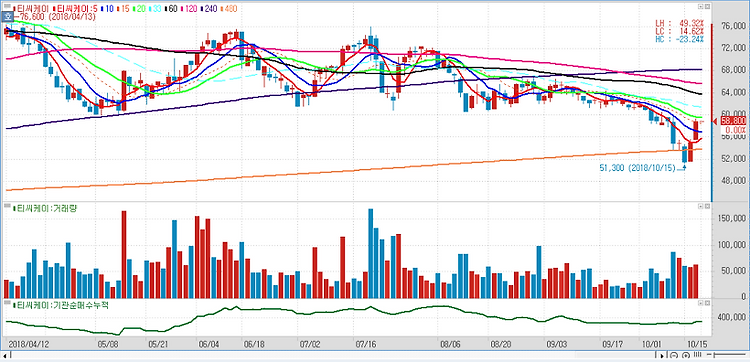Select the pink 120-day average legend
The width and height of the screenshot is (750, 362).
(189, 9)
